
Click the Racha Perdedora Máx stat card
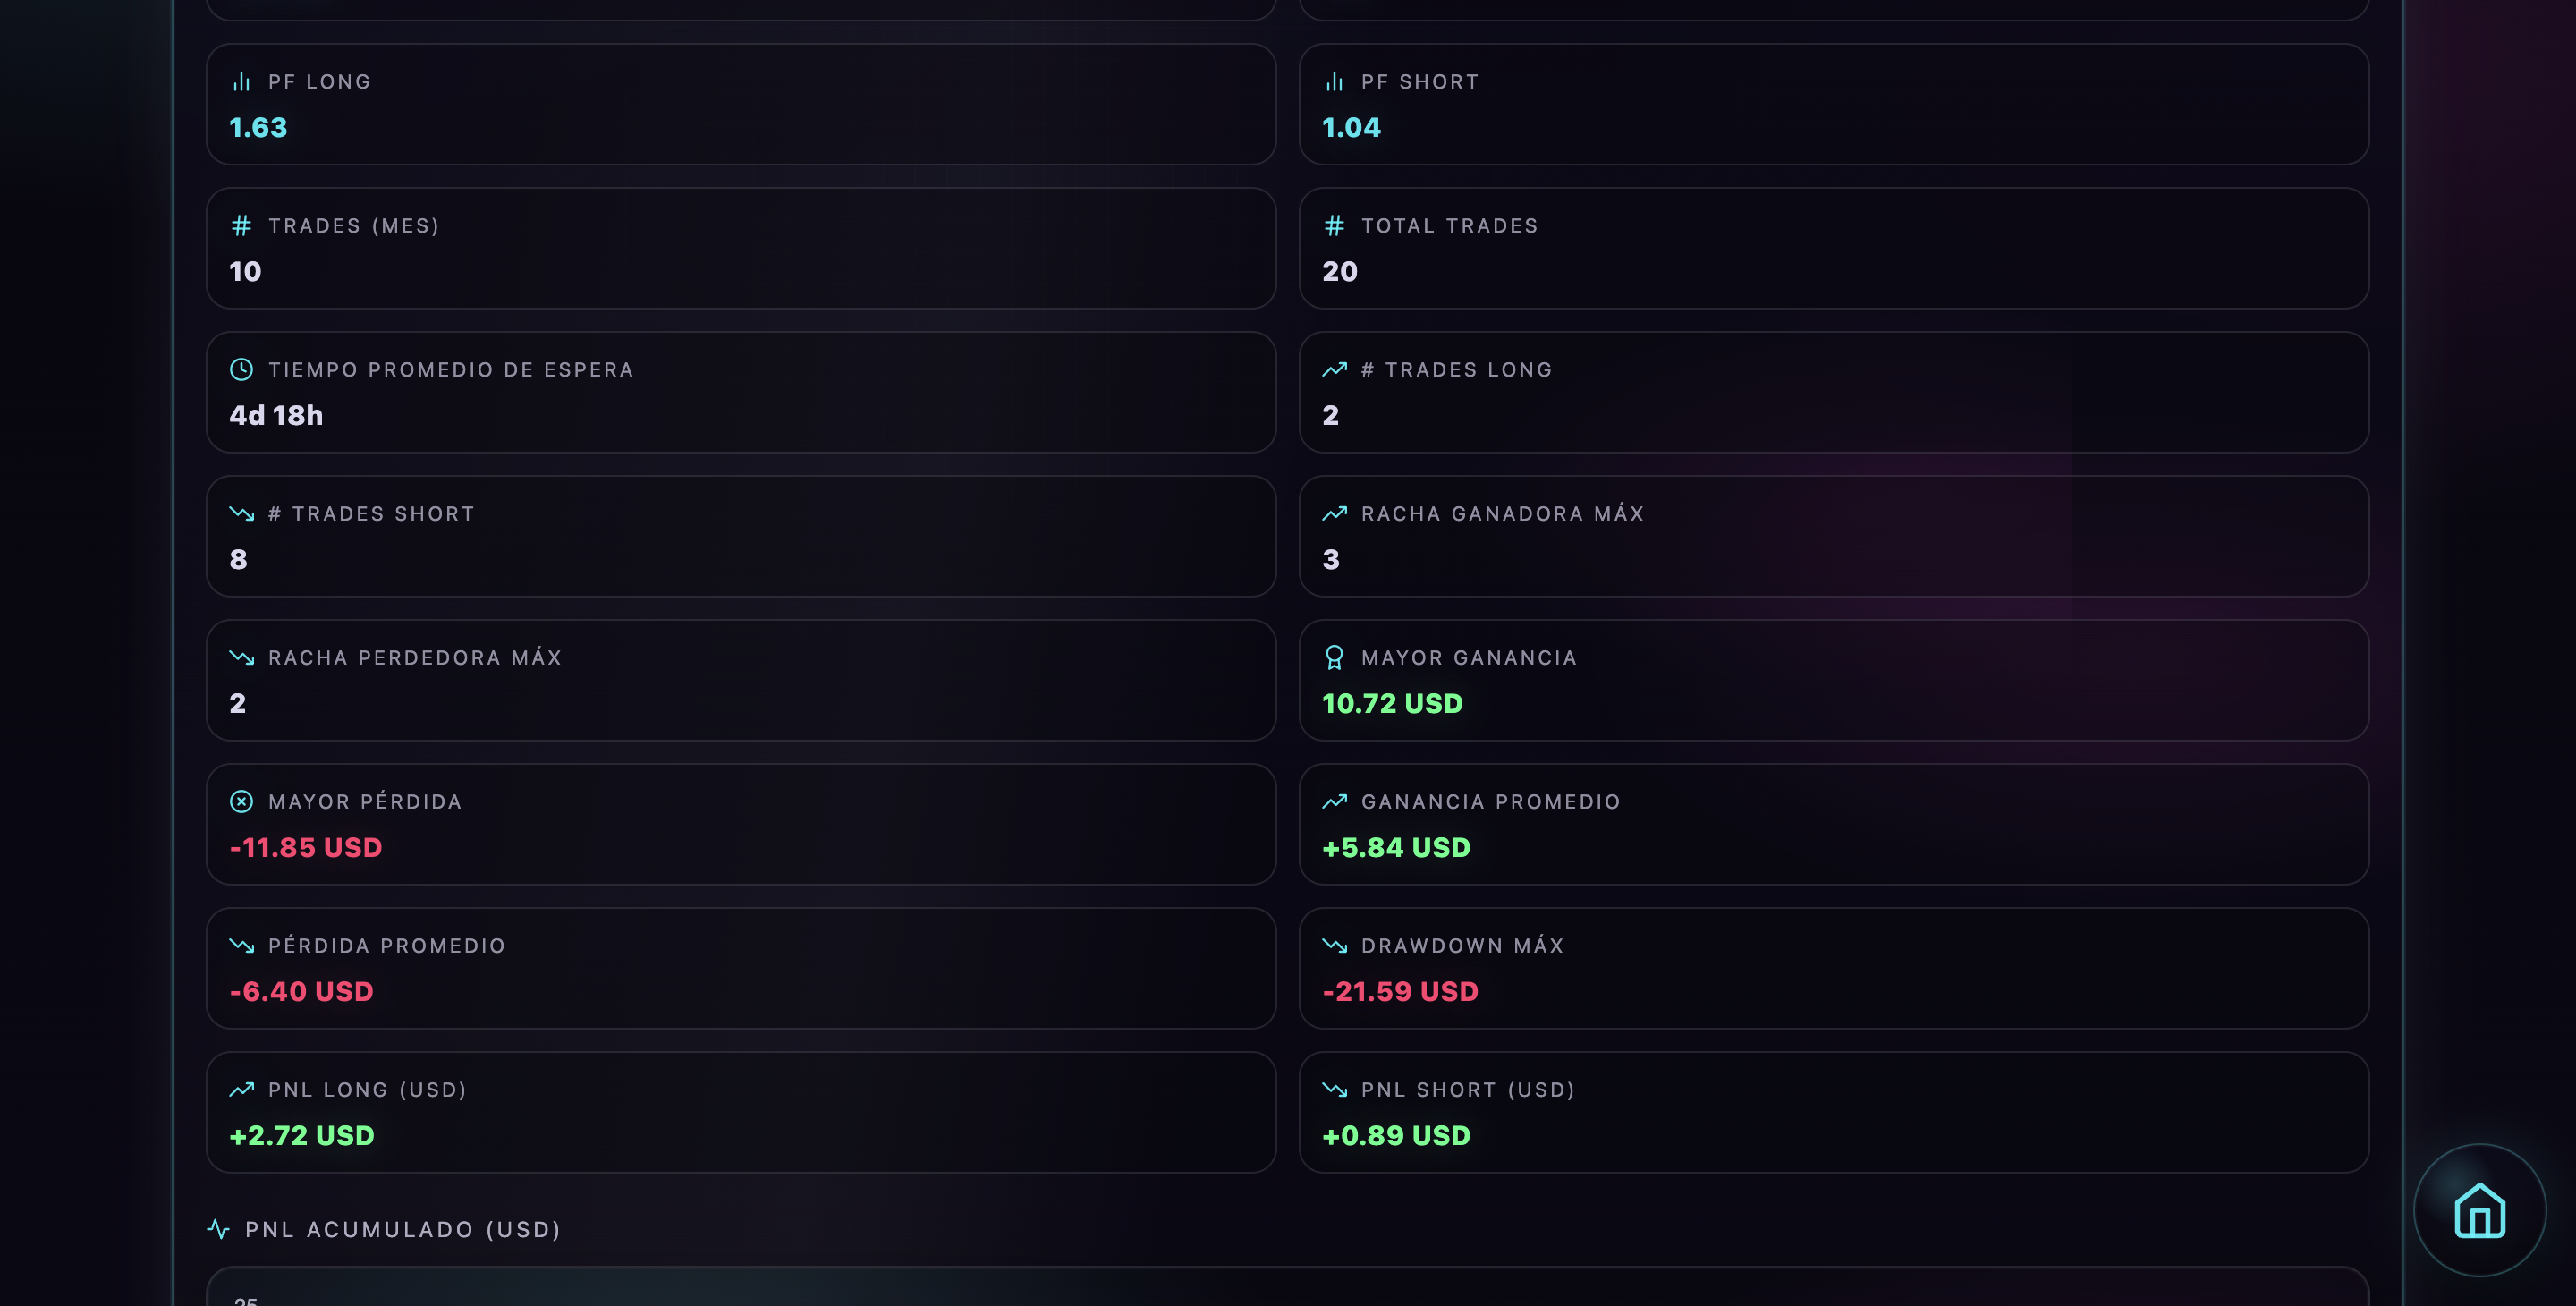[x=740, y=680]
